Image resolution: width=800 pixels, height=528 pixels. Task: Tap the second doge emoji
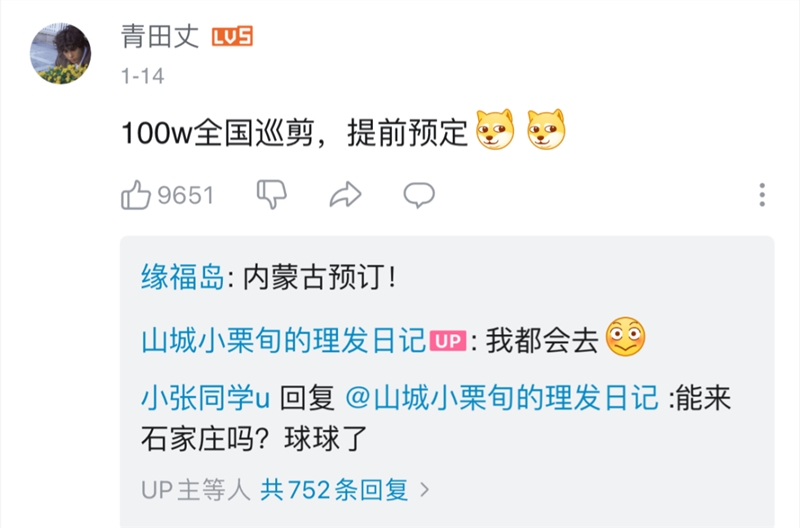pyautogui.click(x=546, y=130)
